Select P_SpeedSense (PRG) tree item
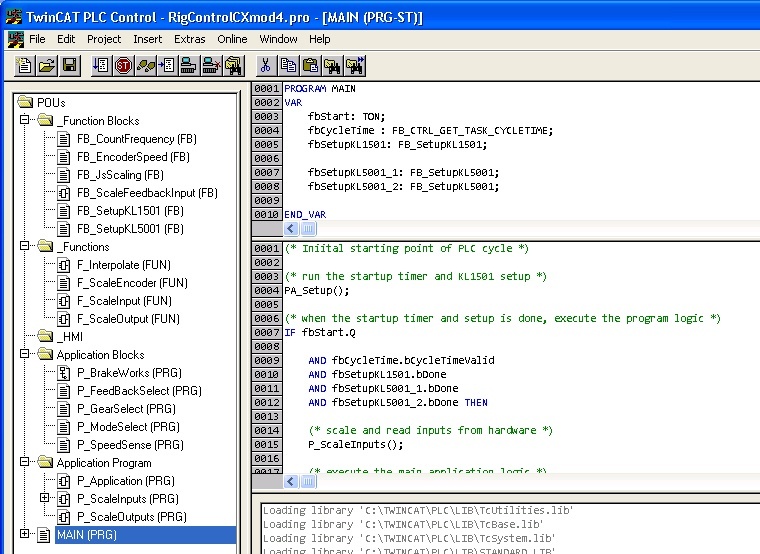Image resolution: width=760 pixels, height=554 pixels. 130,445
